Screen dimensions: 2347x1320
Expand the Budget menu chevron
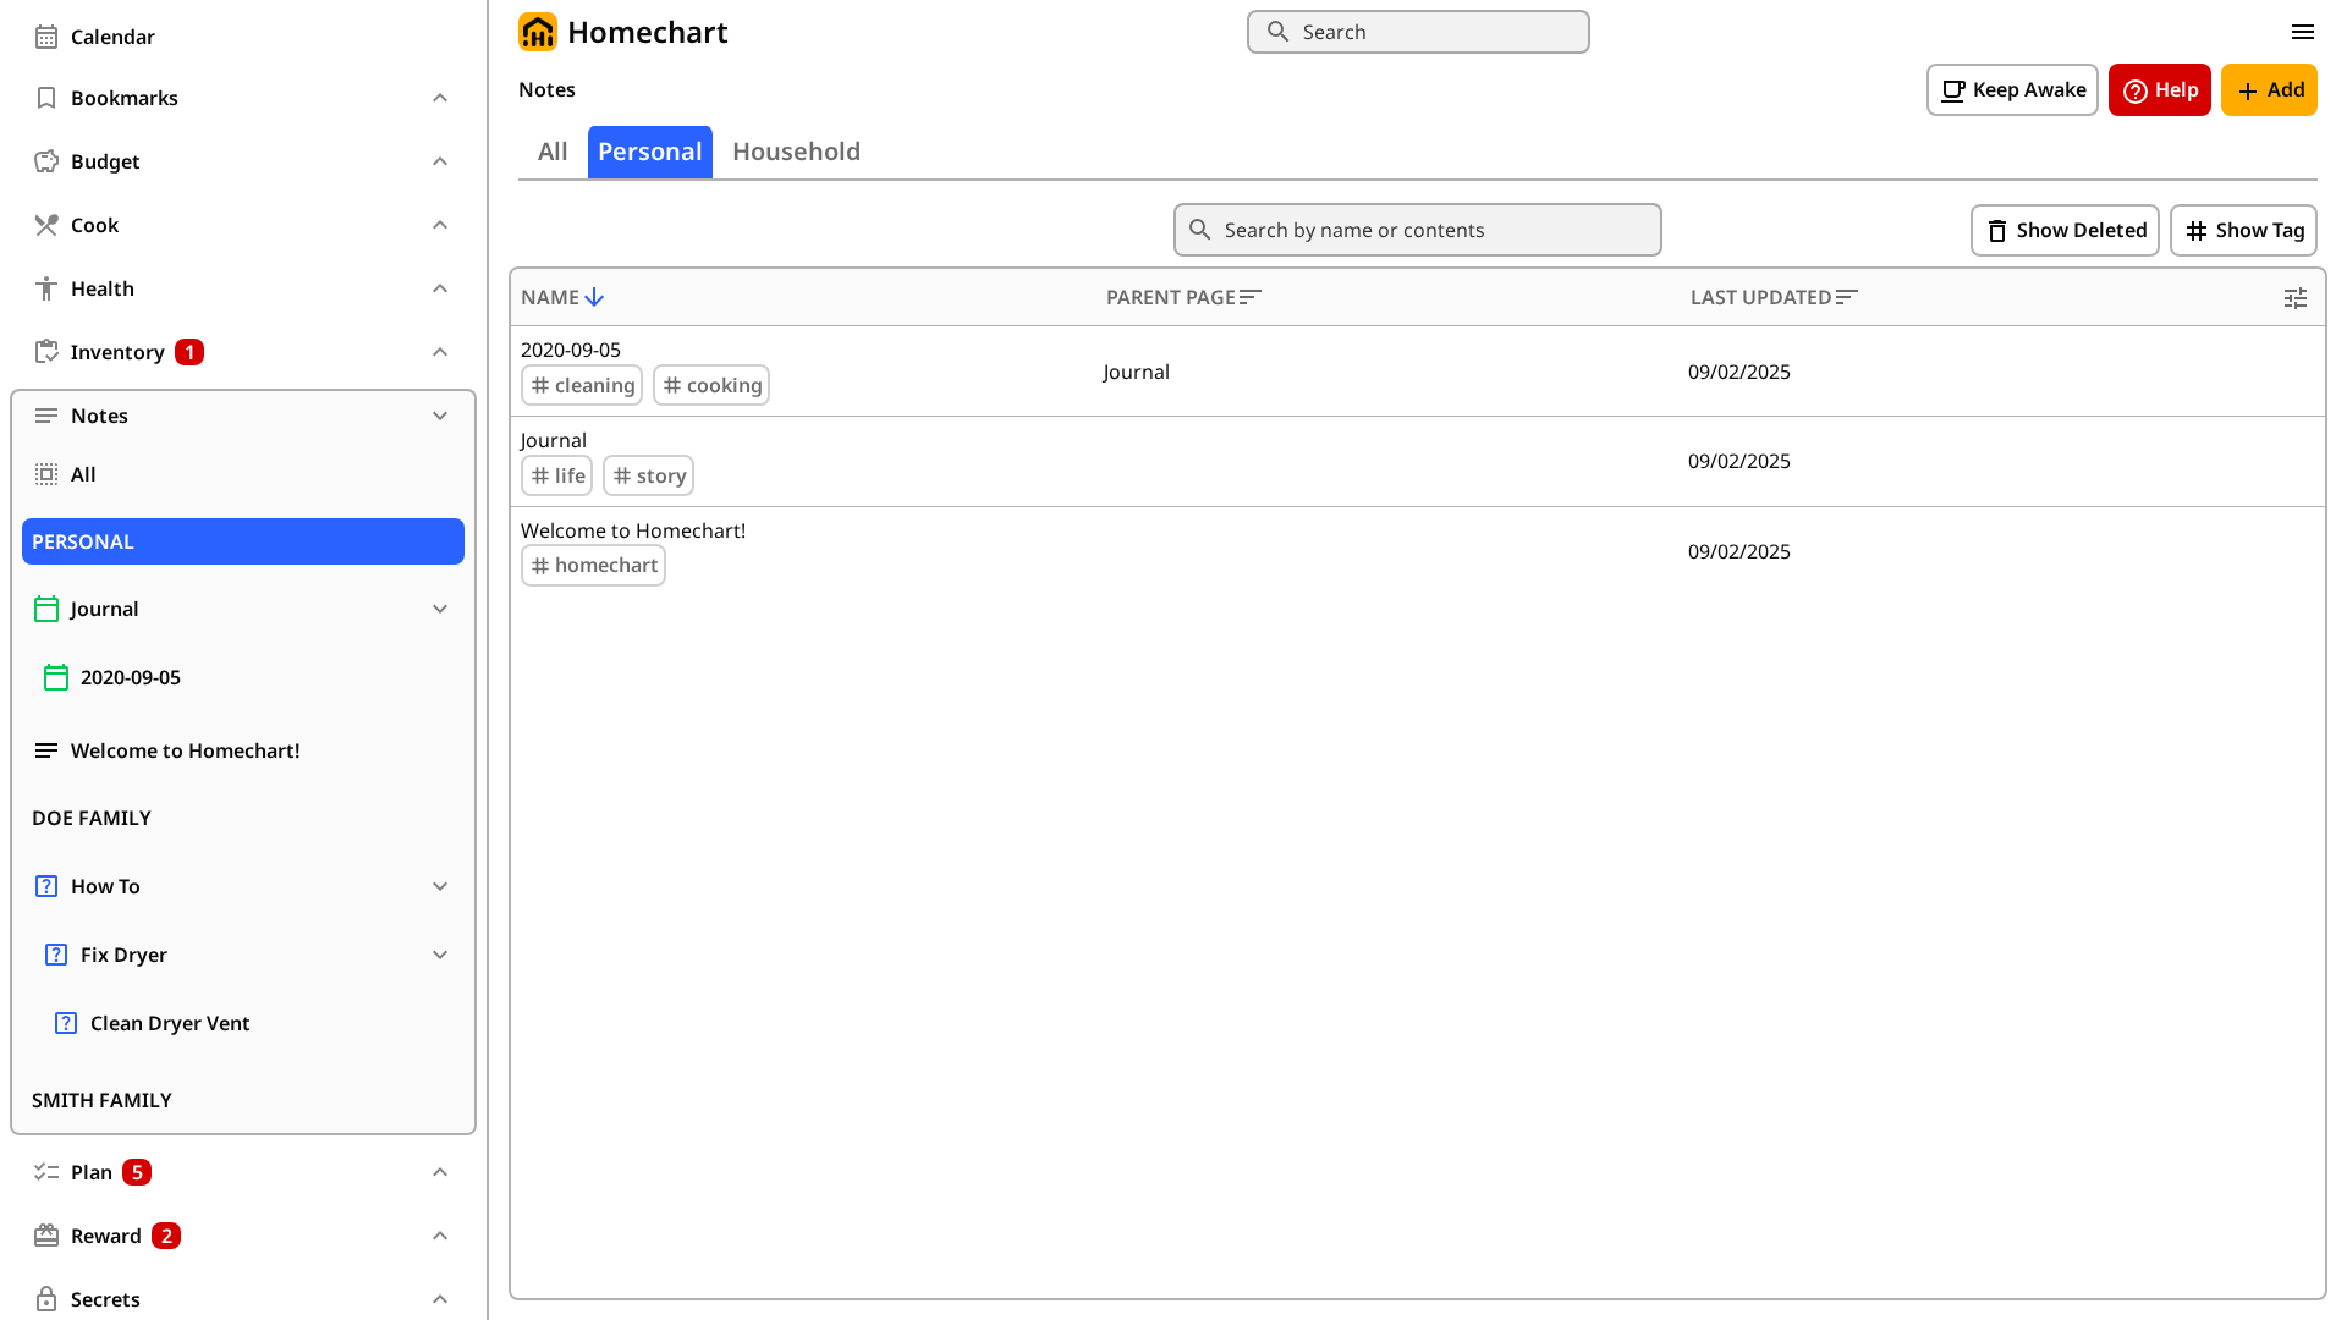[x=440, y=162]
